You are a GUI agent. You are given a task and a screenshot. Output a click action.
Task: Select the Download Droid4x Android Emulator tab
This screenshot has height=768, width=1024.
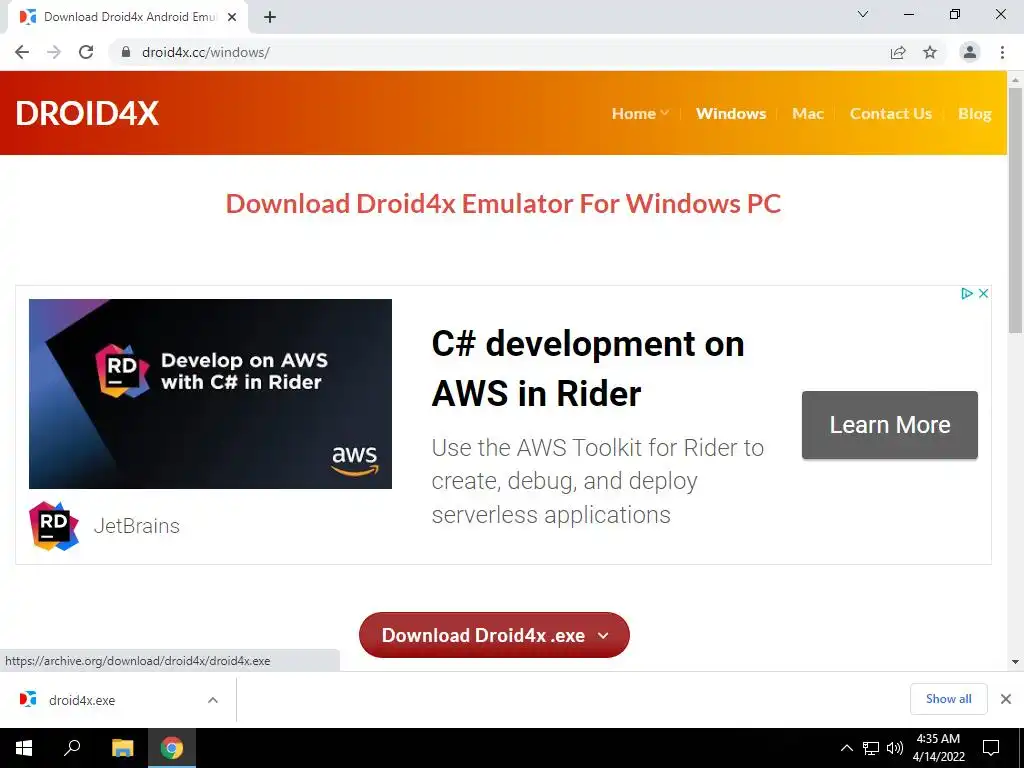click(129, 17)
